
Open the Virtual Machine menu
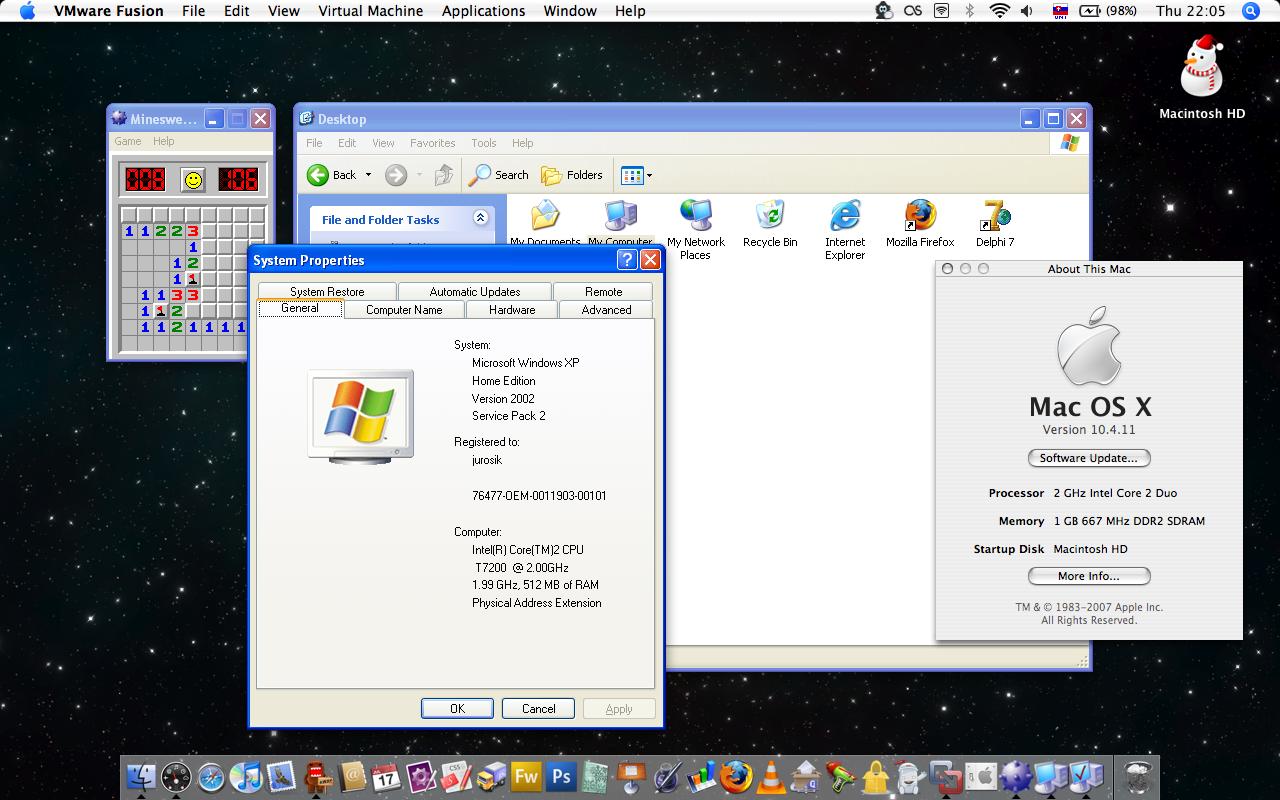370,11
